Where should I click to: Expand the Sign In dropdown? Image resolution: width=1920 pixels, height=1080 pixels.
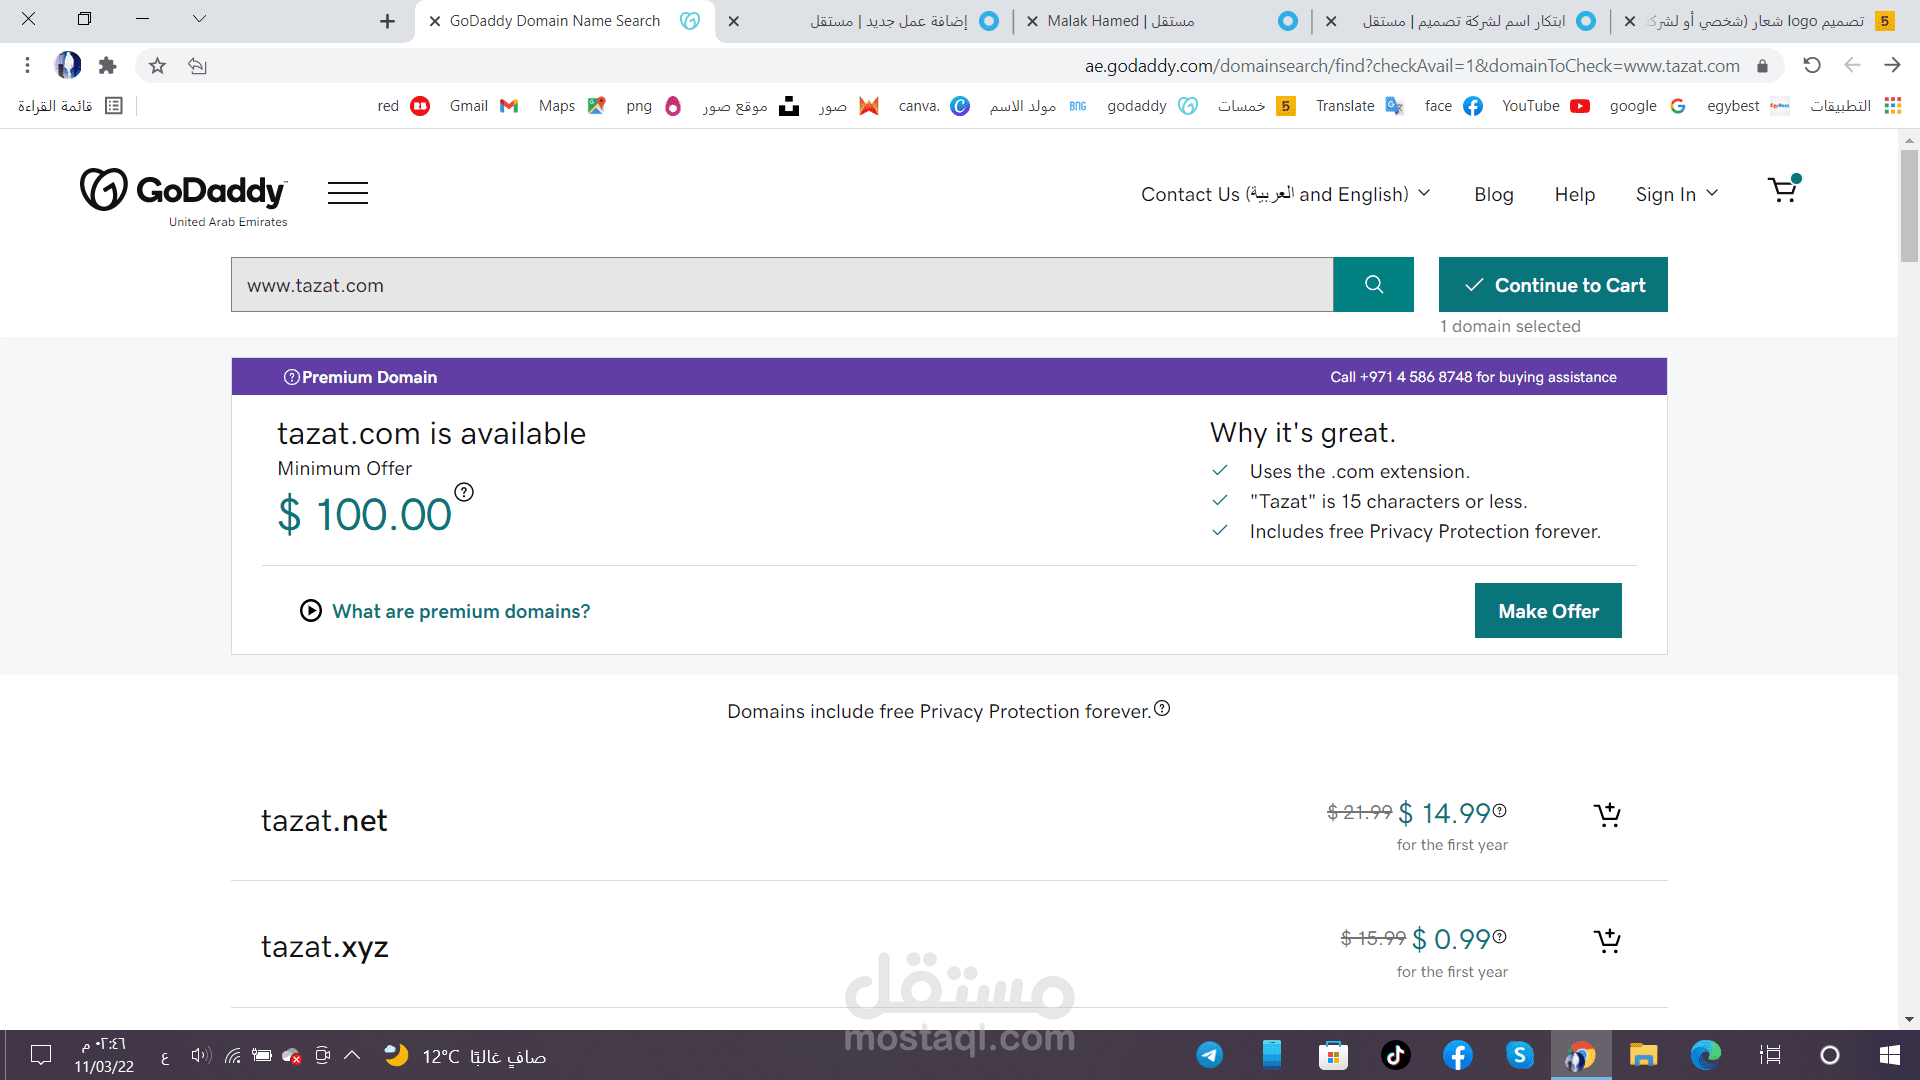pos(1676,194)
